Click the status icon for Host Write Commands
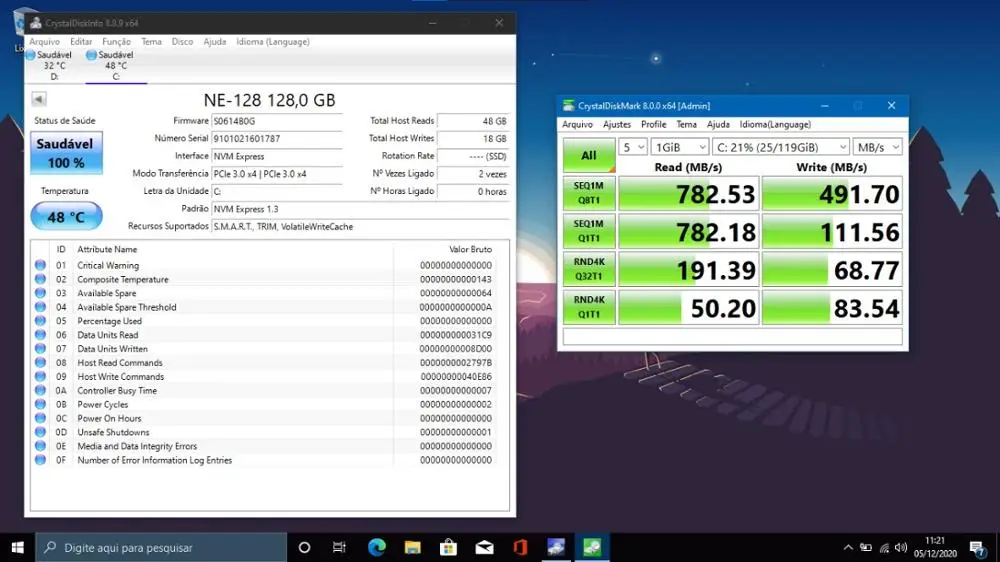This screenshot has width=1000, height=562. (x=40, y=376)
